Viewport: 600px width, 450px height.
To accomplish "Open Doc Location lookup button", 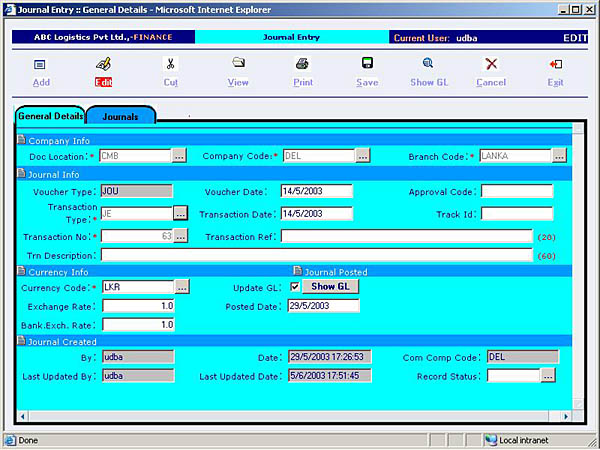I will pyautogui.click(x=180, y=156).
